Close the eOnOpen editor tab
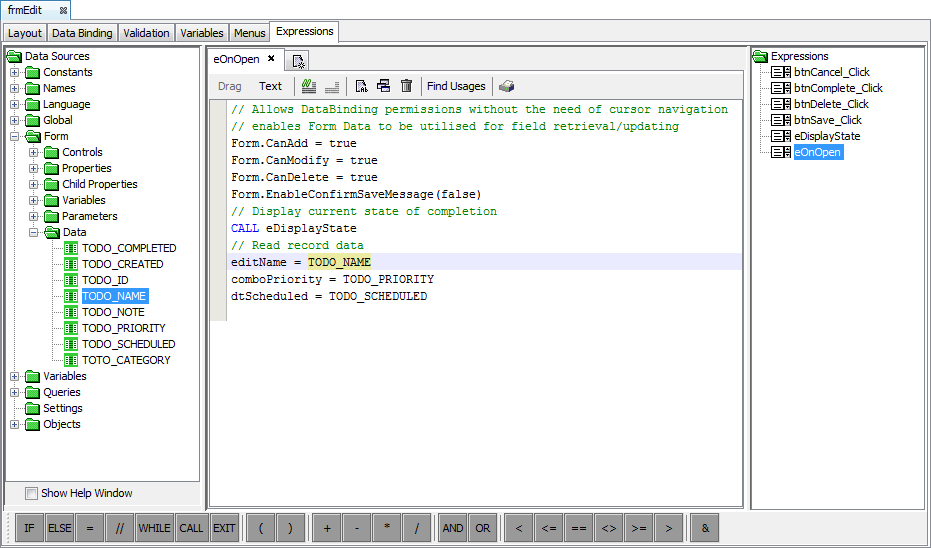 tap(271, 59)
